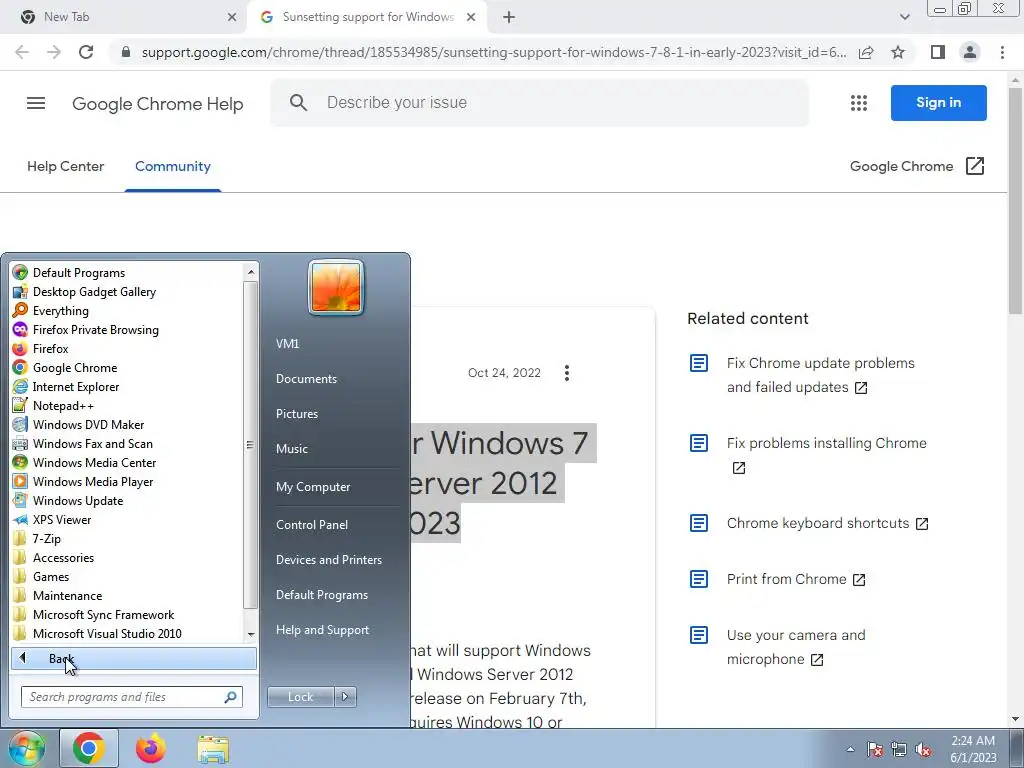Click the volume muted tray icon
Image resolution: width=1024 pixels, height=768 pixels.
923,749
